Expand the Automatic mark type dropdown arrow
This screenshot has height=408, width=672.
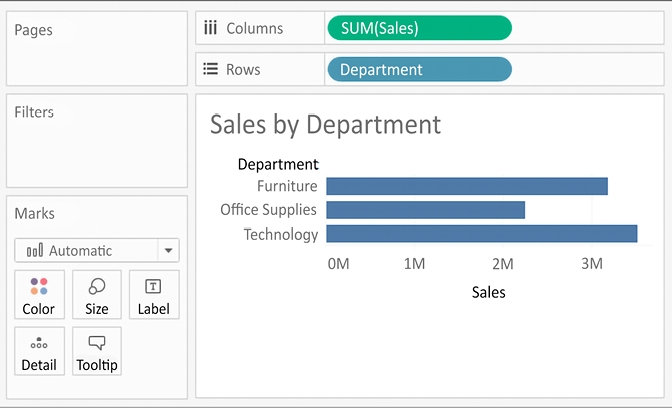169,251
